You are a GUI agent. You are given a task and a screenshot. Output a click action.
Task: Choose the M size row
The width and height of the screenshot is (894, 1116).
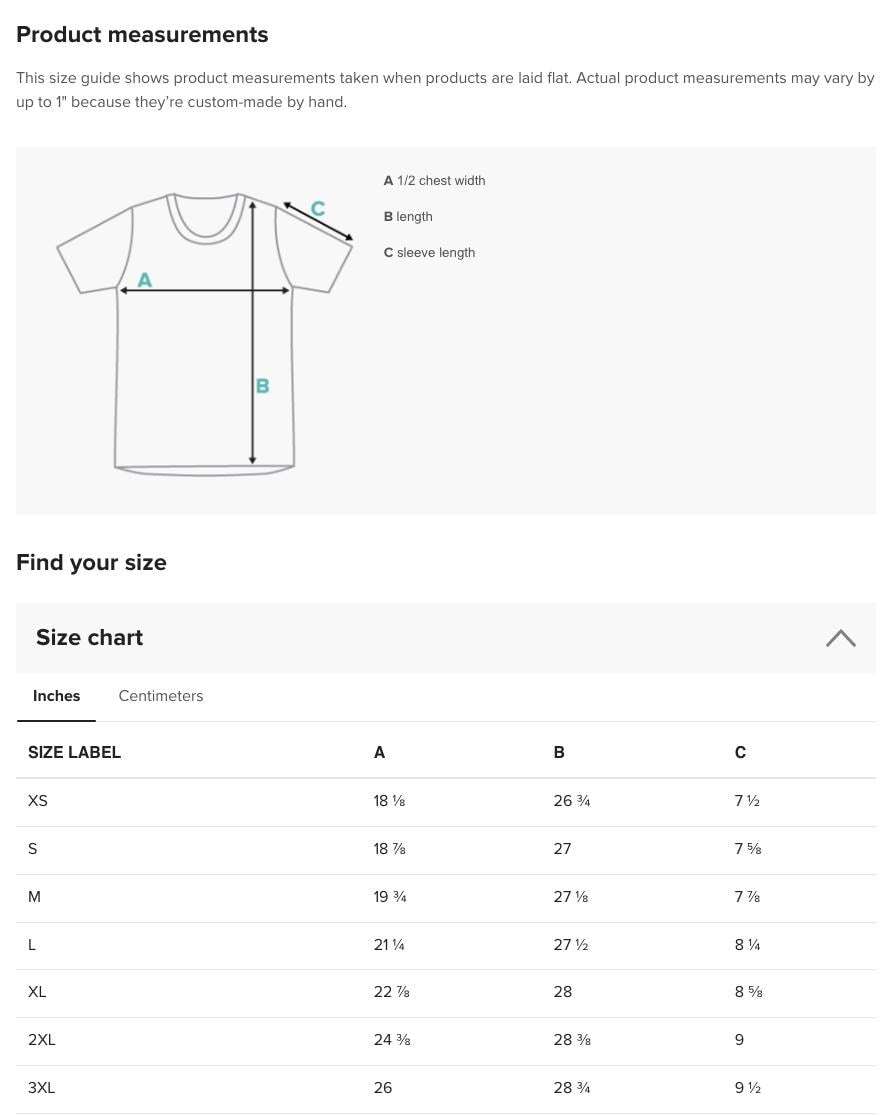coord(34,897)
